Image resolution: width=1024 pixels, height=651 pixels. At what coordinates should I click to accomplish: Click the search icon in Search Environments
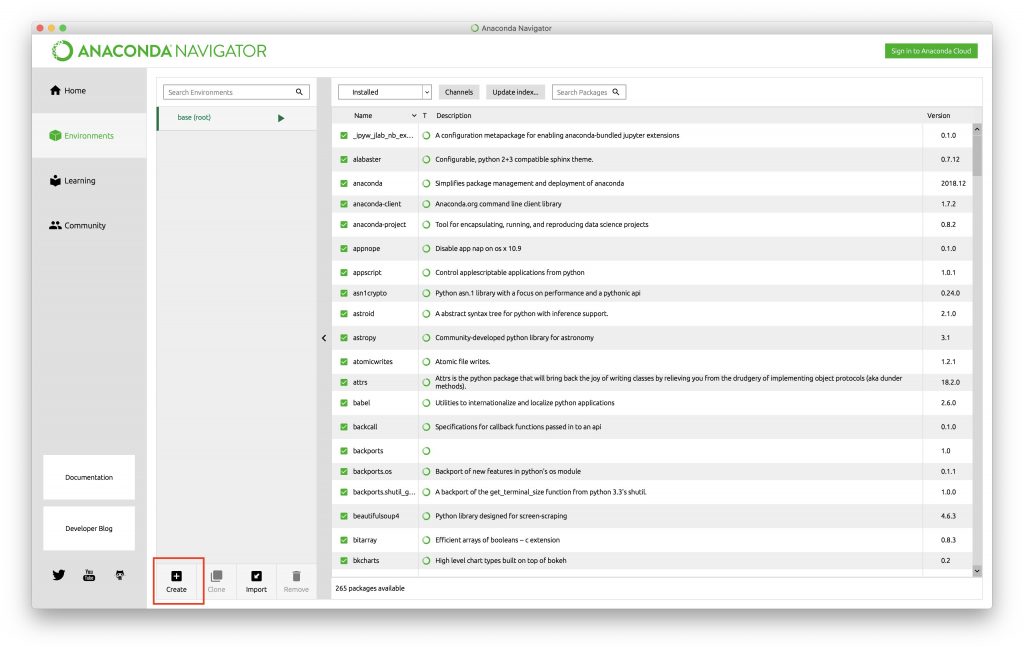tap(299, 92)
